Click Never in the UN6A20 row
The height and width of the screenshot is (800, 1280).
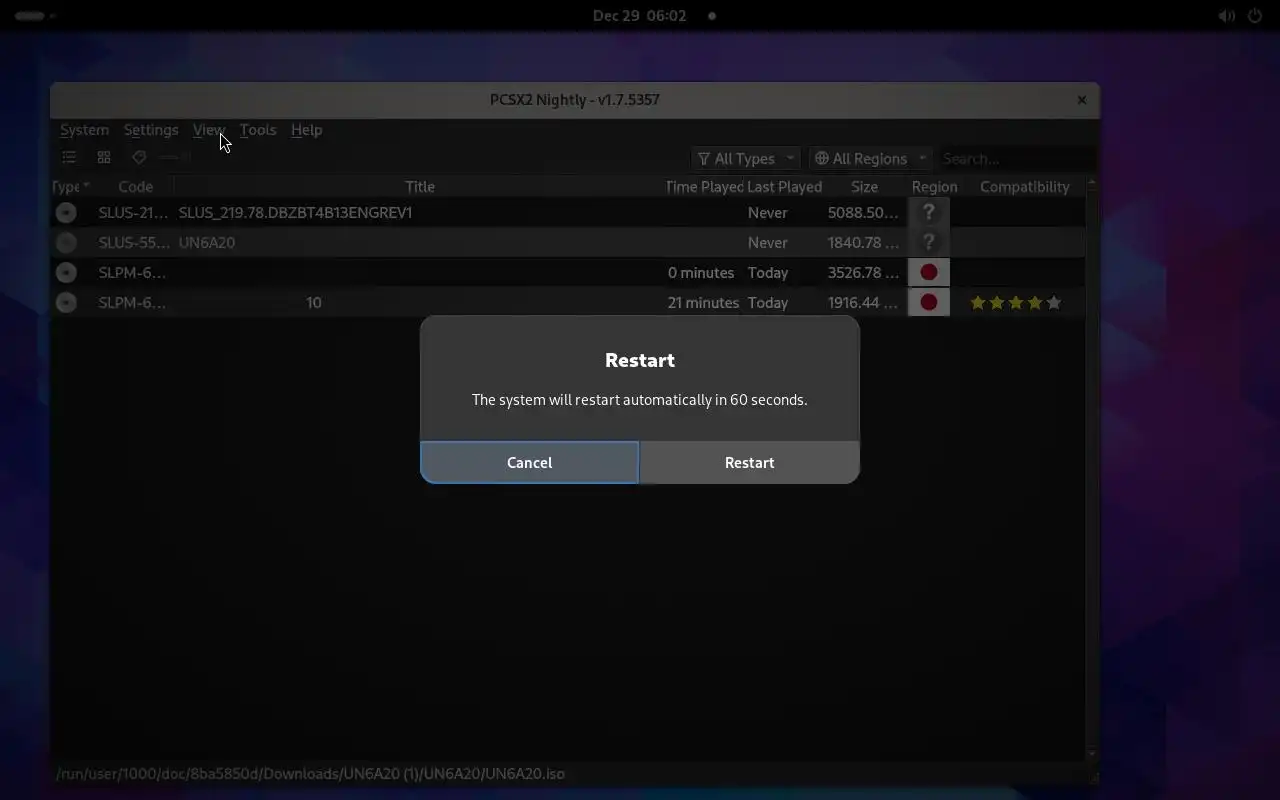tap(767, 242)
